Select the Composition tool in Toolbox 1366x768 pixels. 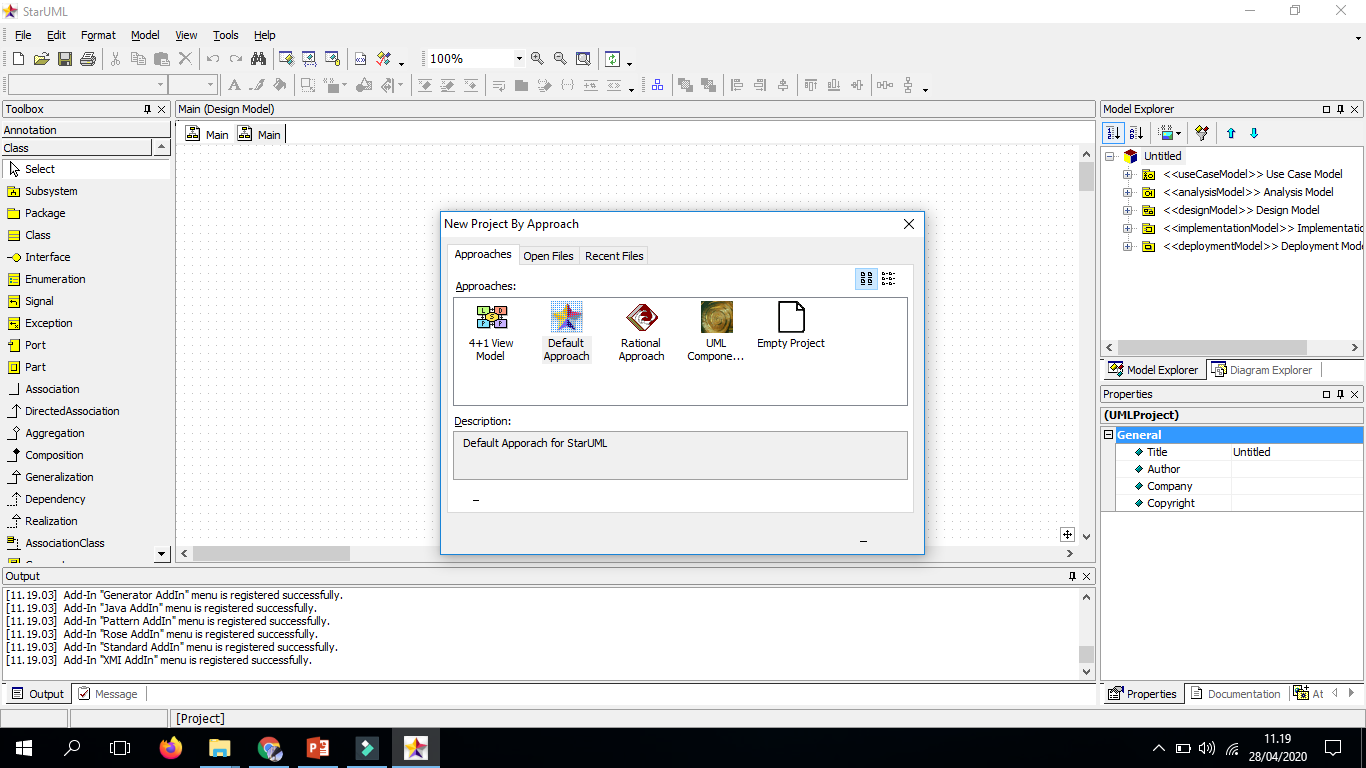(87, 455)
